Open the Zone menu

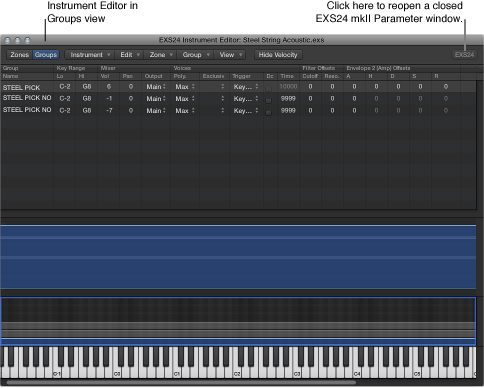(x=161, y=55)
